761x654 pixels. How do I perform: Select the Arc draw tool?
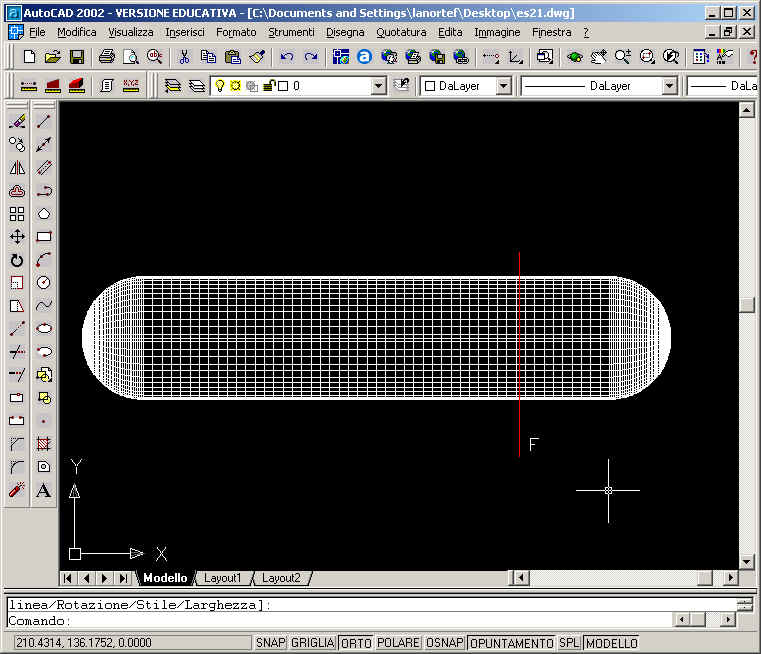click(x=44, y=260)
